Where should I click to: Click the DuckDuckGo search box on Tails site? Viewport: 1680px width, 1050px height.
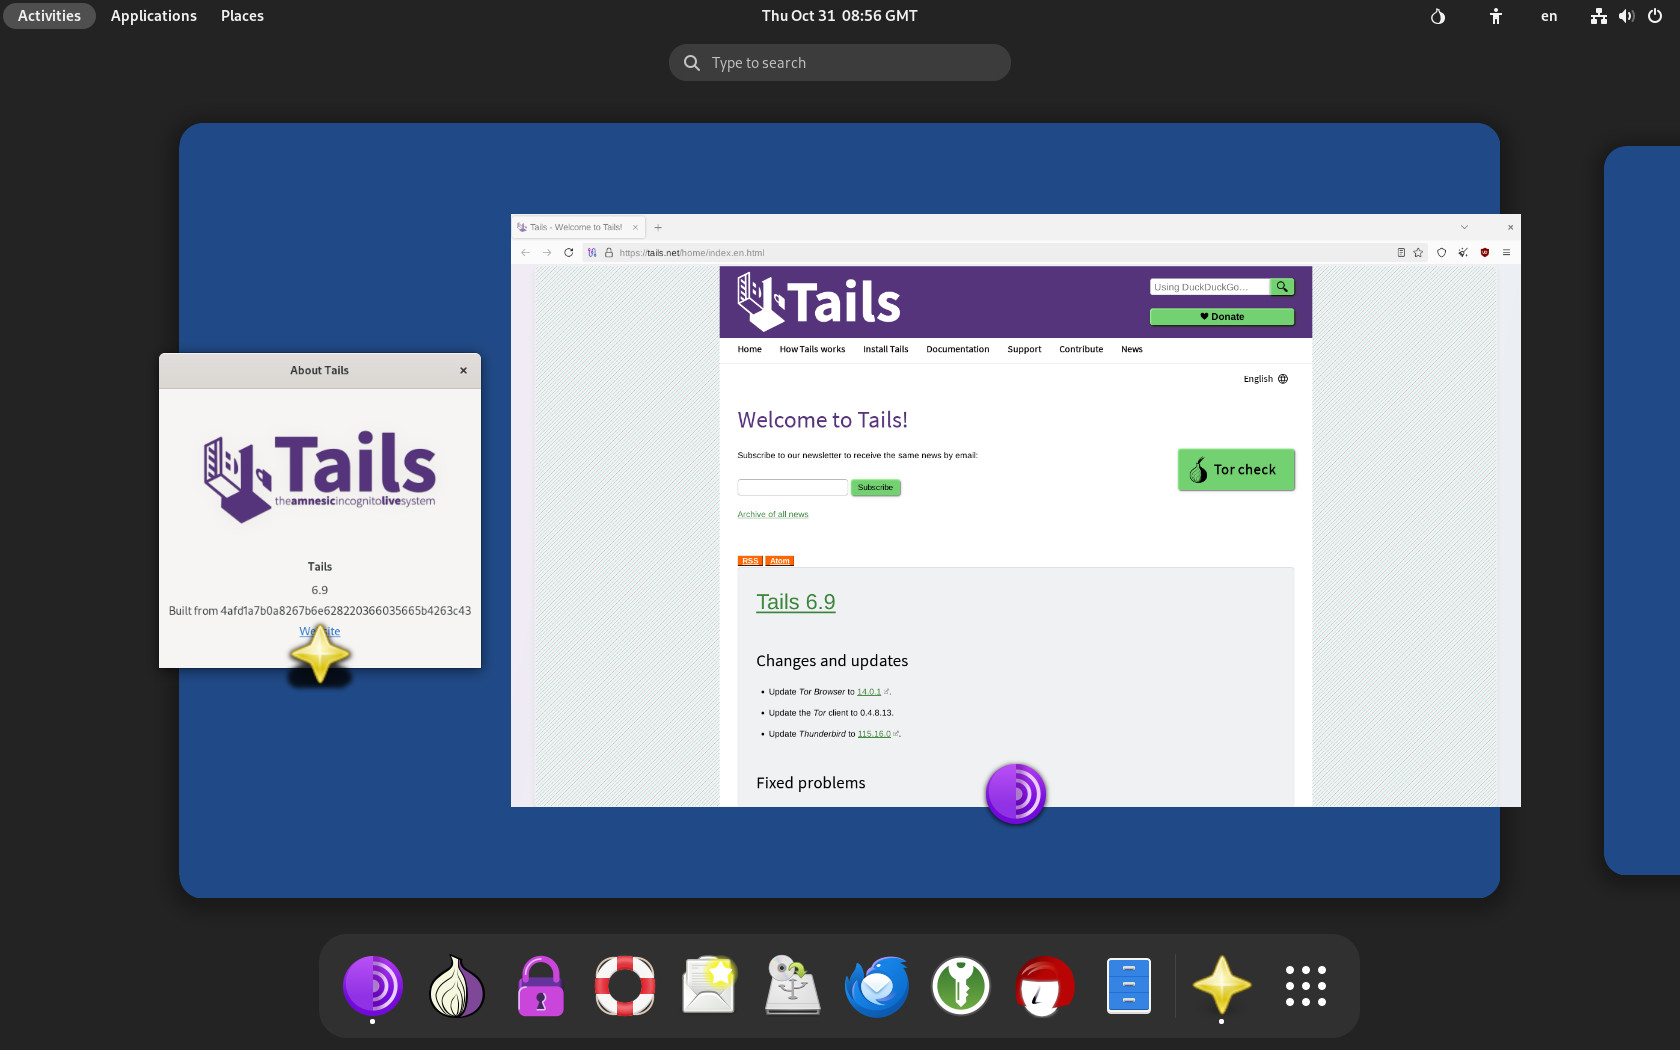1210,287
